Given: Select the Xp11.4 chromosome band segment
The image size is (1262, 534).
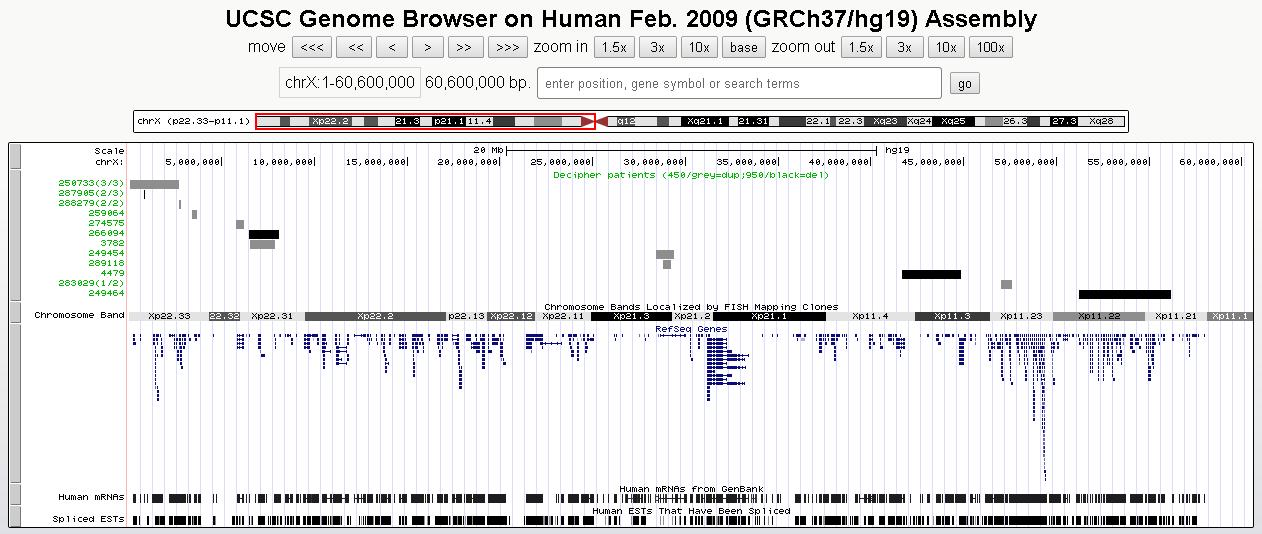Looking at the screenshot, I should pyautogui.click(x=869, y=316).
